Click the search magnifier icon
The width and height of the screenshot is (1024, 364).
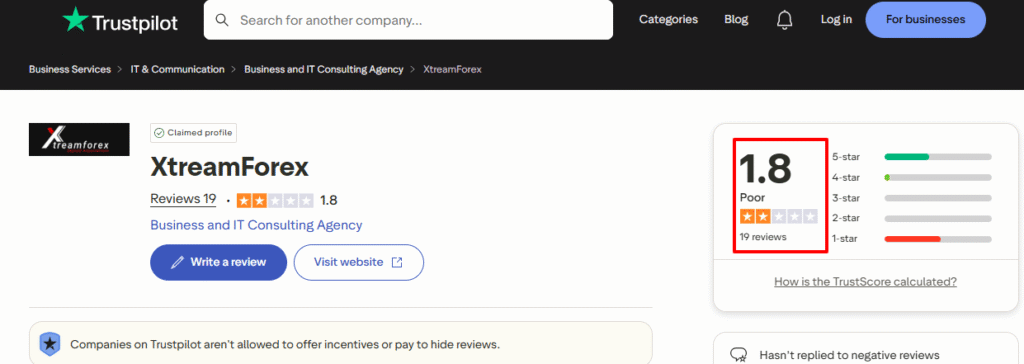(x=222, y=20)
